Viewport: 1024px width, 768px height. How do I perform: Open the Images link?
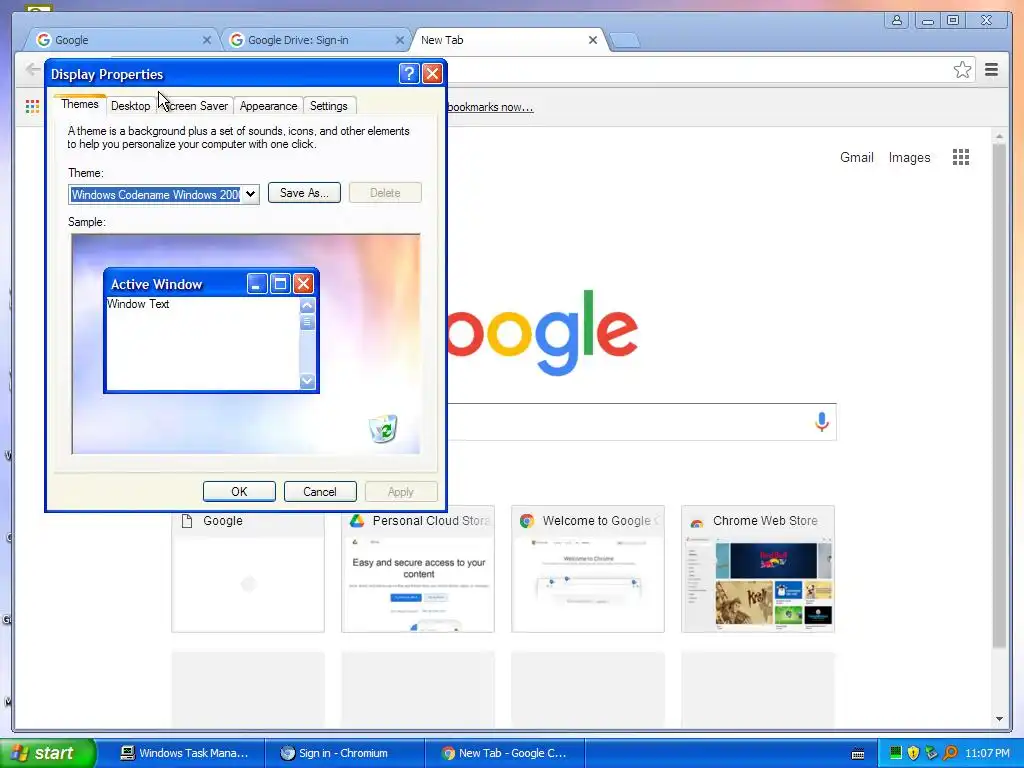(909, 157)
